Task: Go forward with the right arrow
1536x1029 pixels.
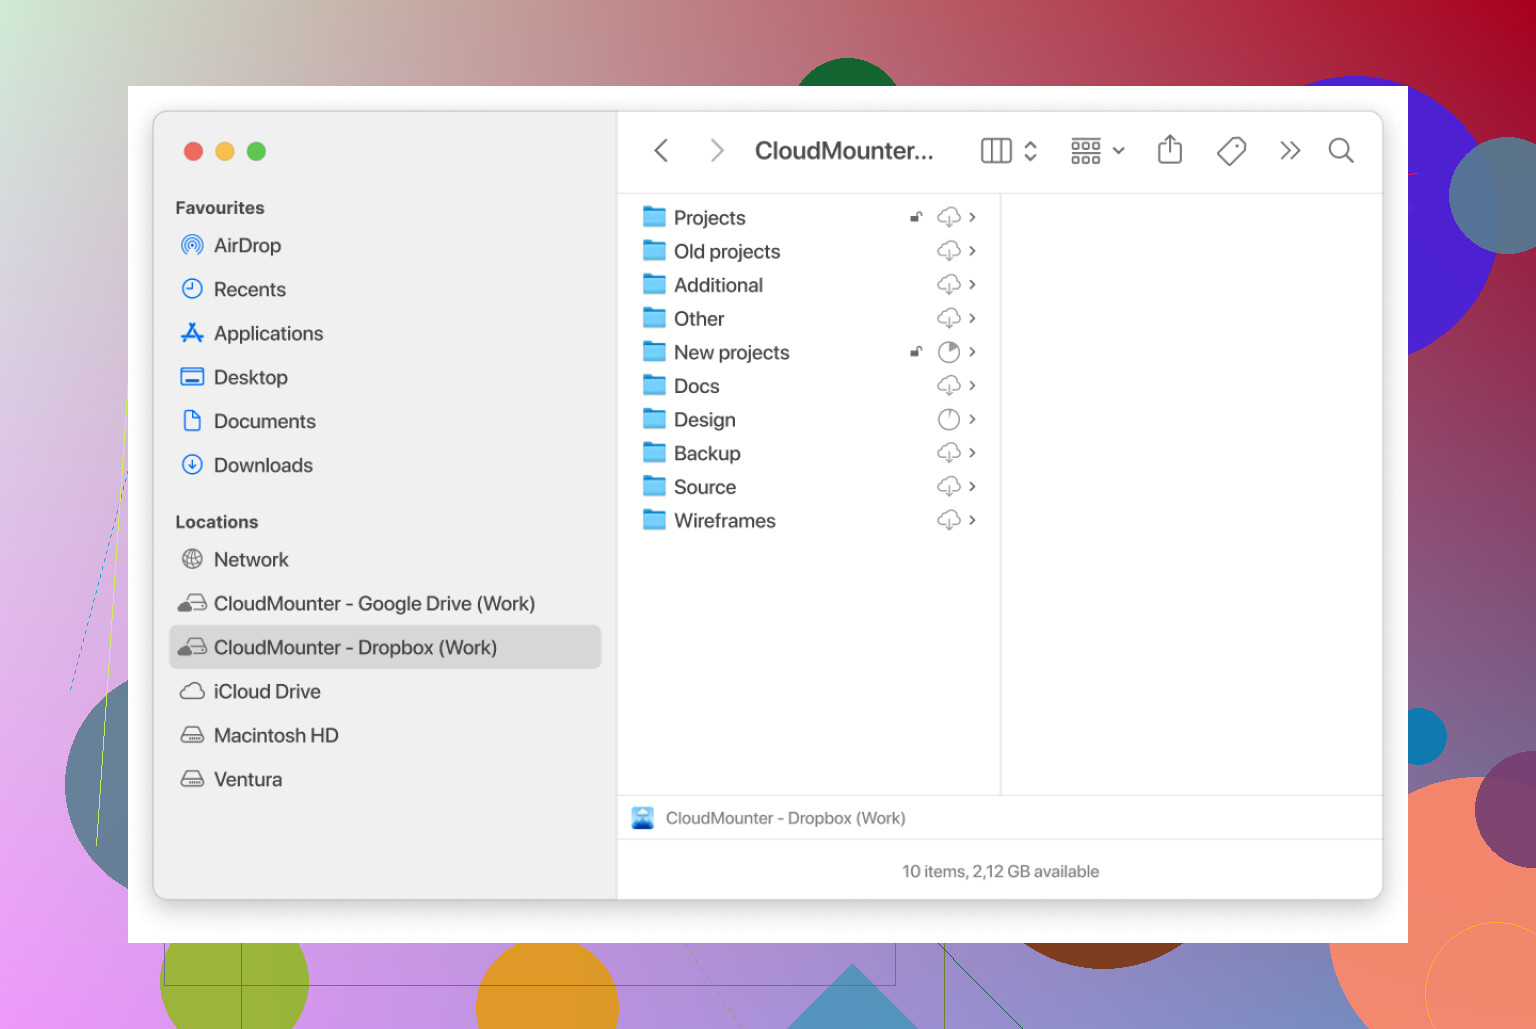Action: tap(716, 151)
